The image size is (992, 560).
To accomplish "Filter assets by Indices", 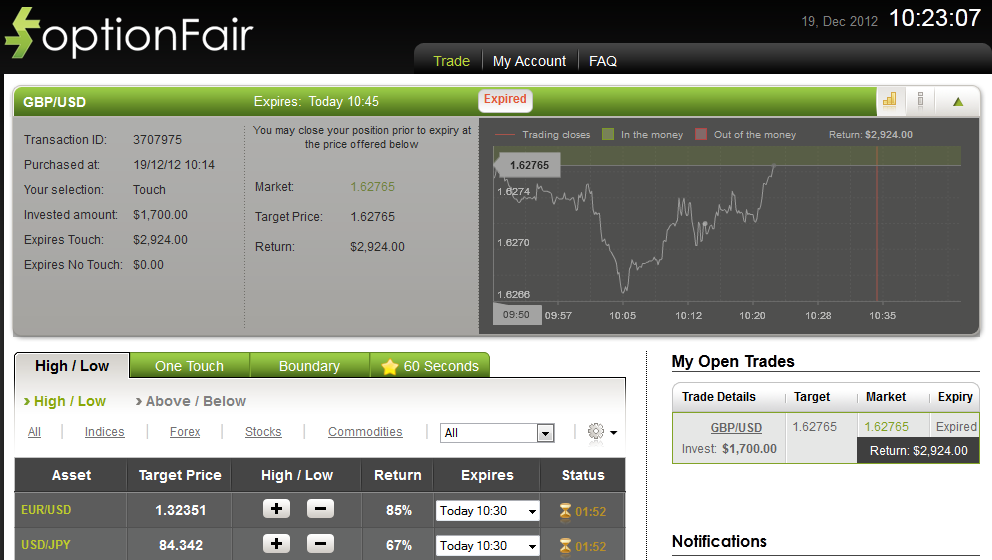I will 104,432.
